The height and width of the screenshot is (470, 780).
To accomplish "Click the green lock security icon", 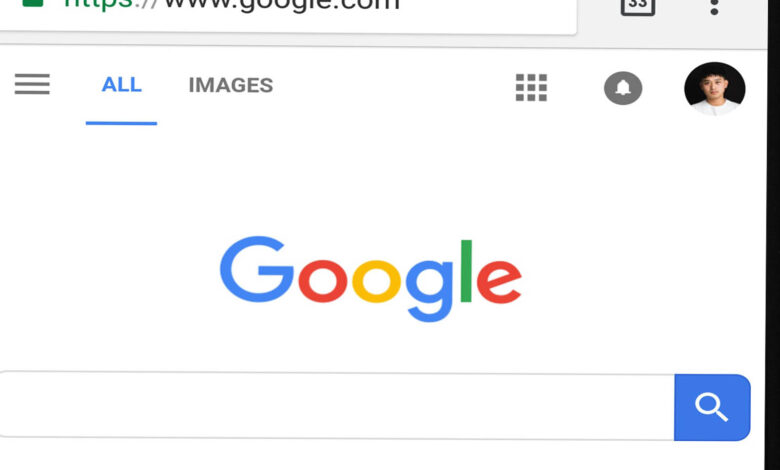I will coord(33,3).
